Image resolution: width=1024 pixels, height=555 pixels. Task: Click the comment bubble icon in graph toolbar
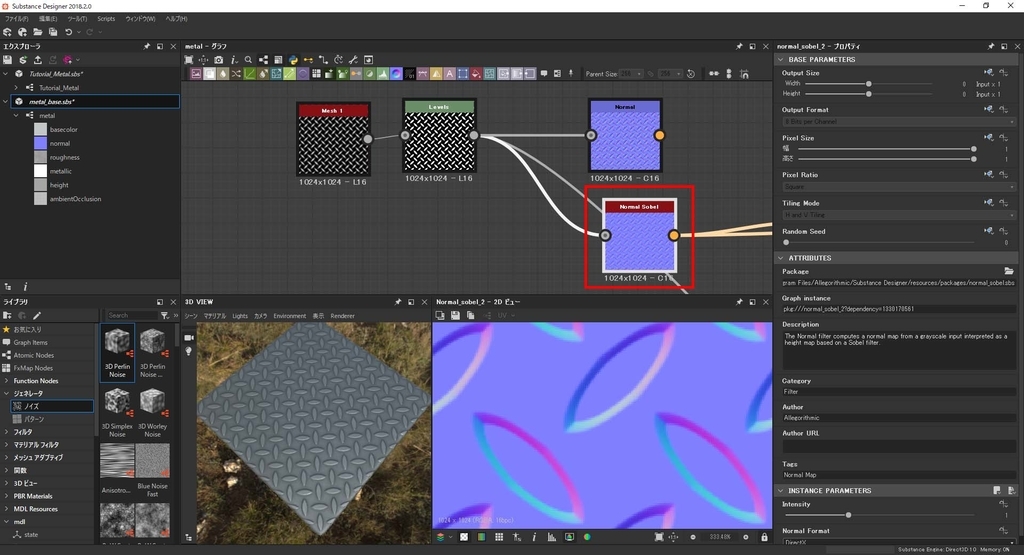[x=543, y=74]
